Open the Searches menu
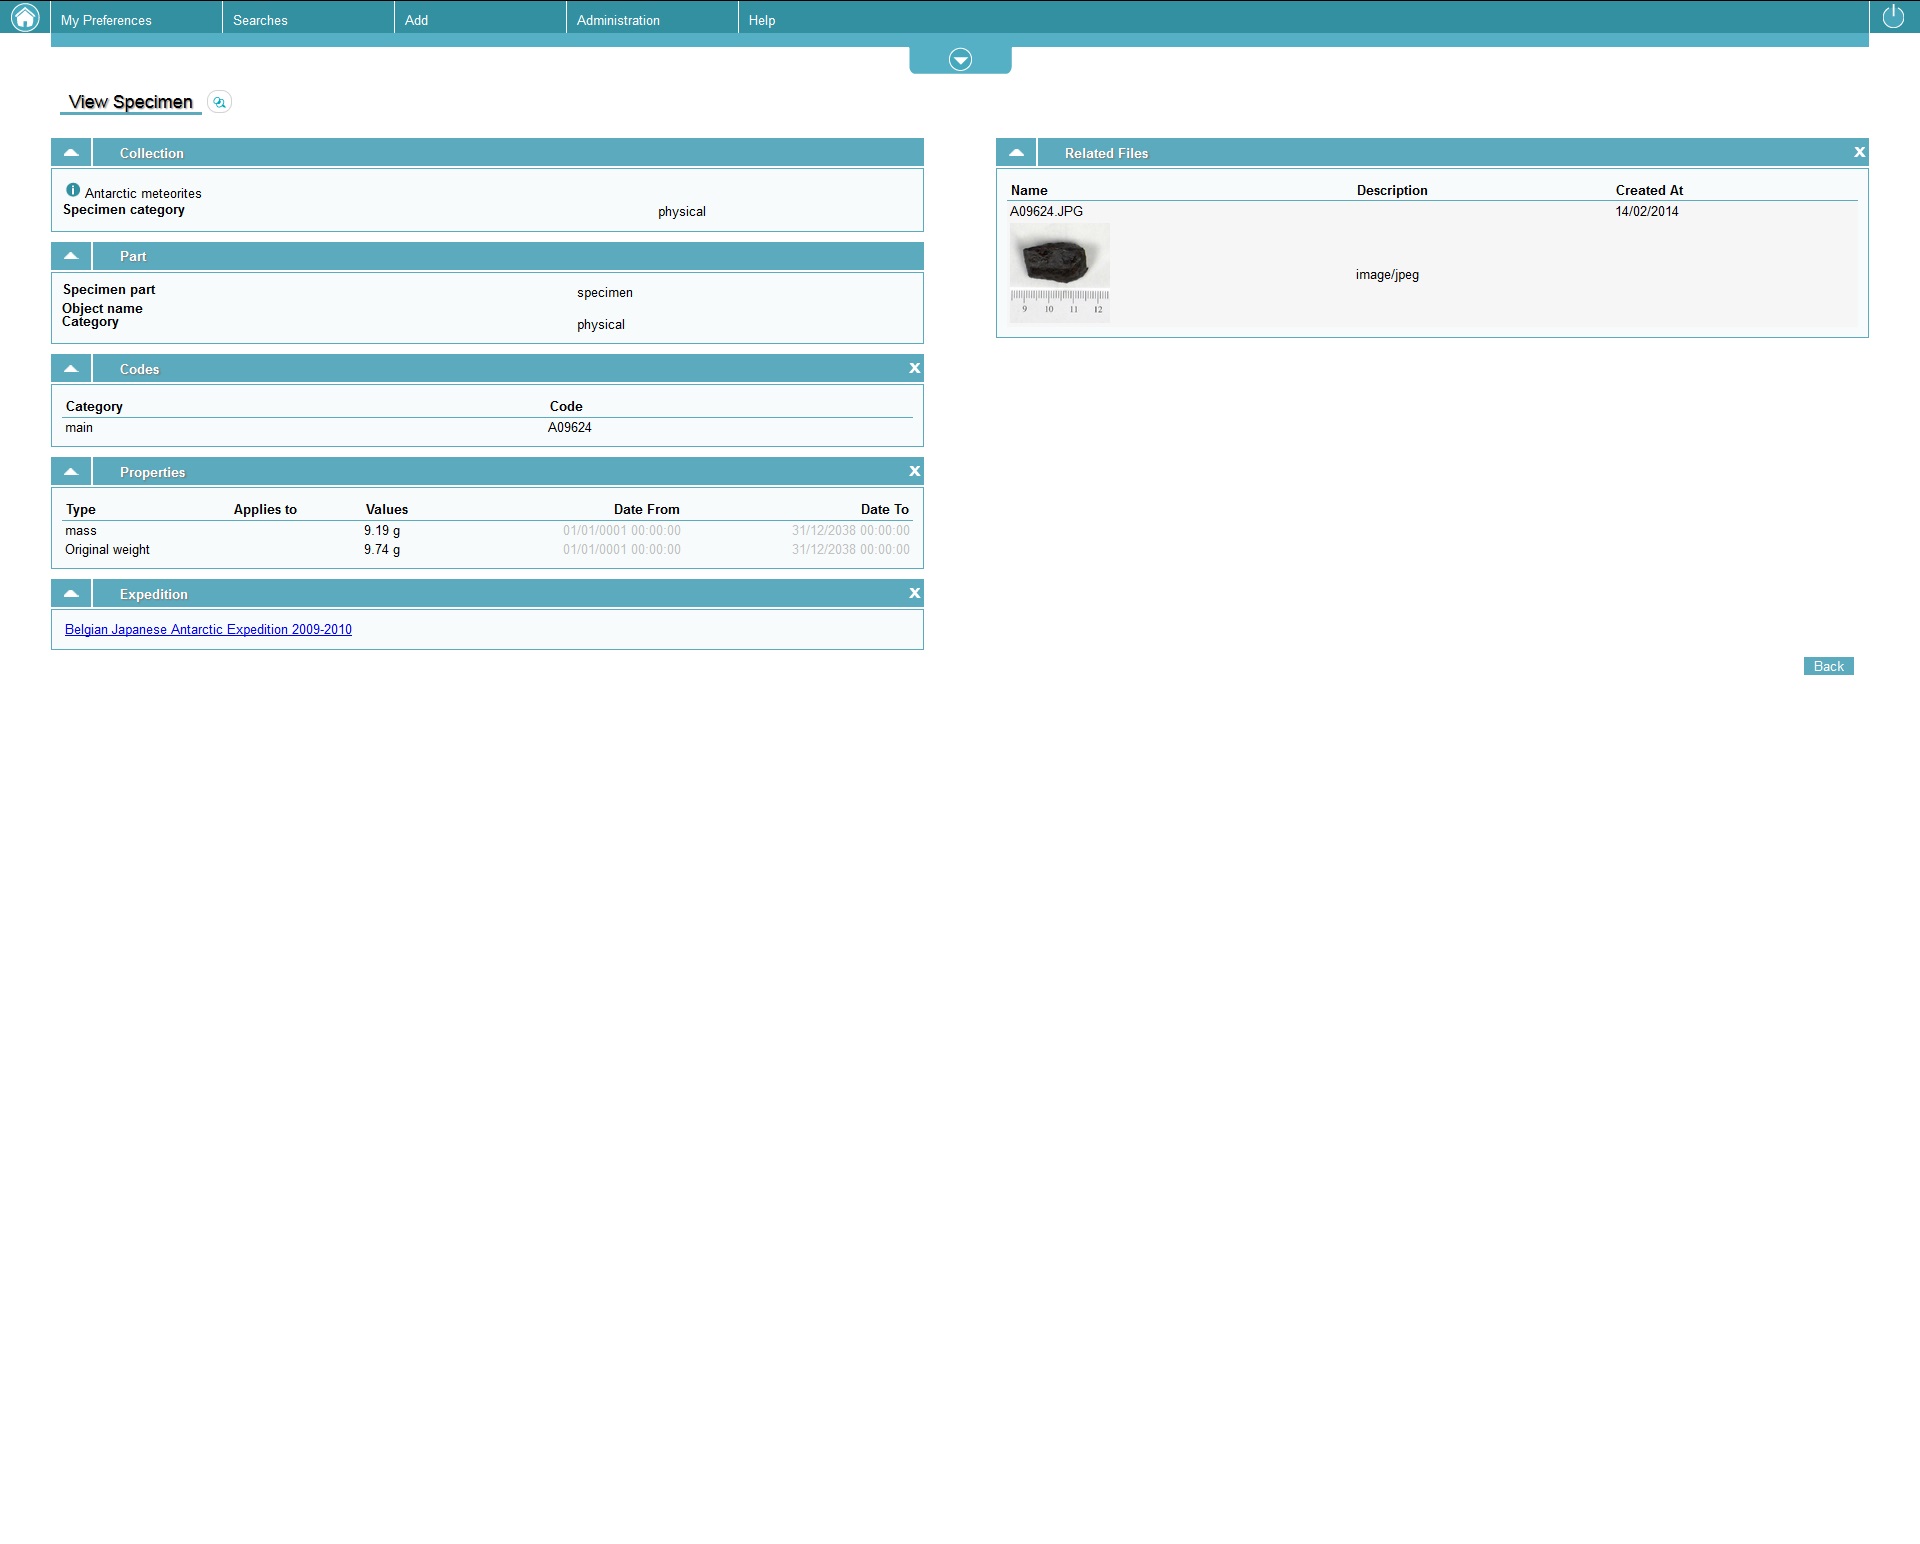This screenshot has width=1920, height=1544. [x=260, y=20]
